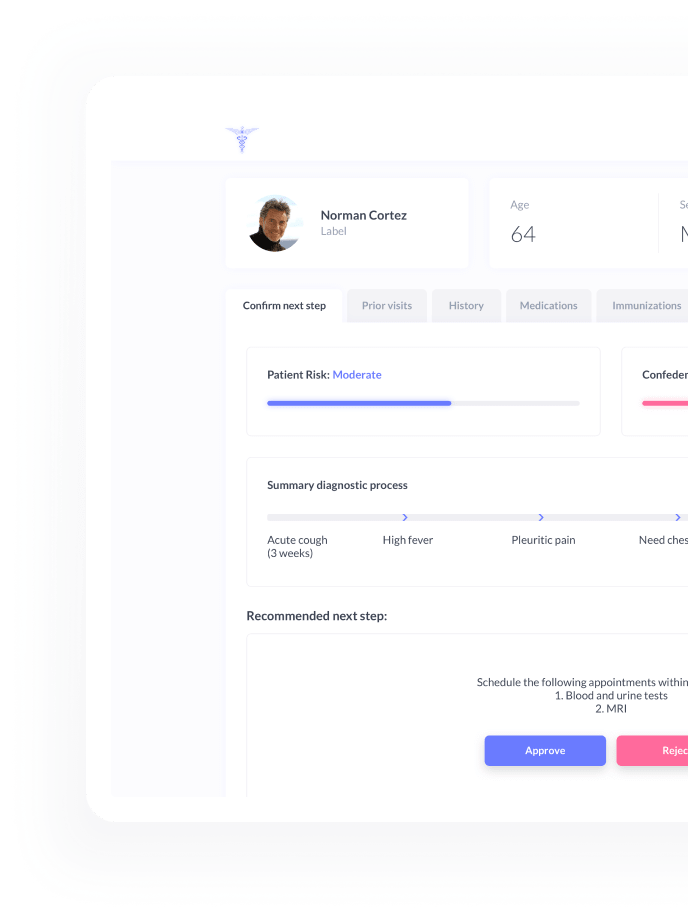Click the Recommended next step heading
Screen dimensions: 688x919
pos(316,616)
